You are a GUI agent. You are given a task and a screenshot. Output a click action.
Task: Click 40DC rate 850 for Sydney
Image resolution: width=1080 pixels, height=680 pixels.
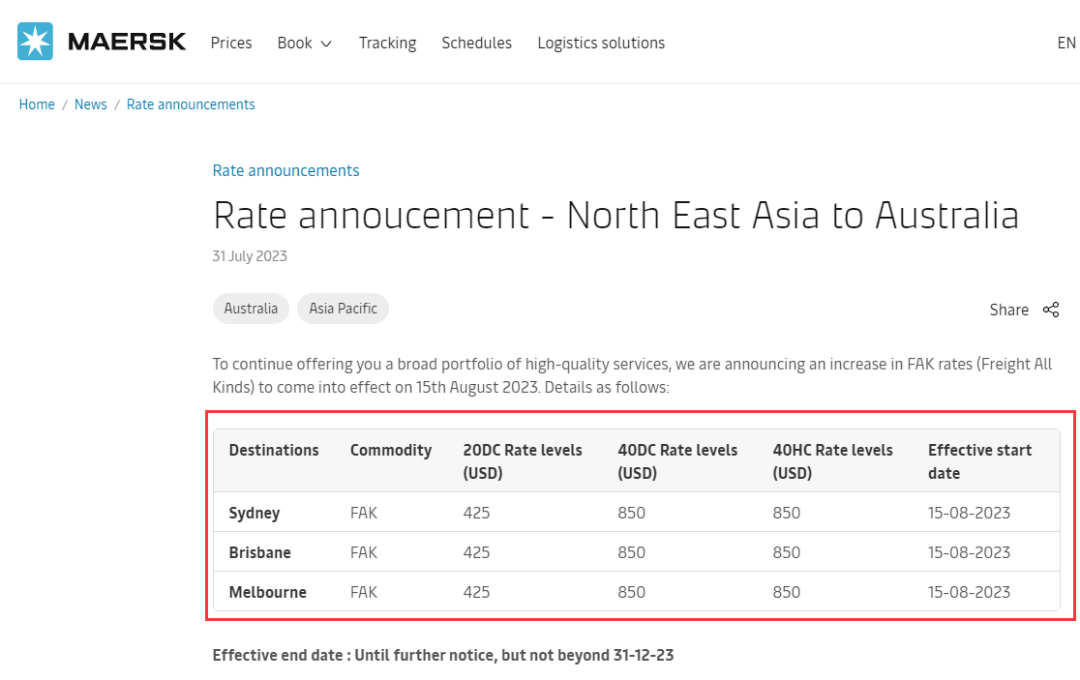(632, 513)
